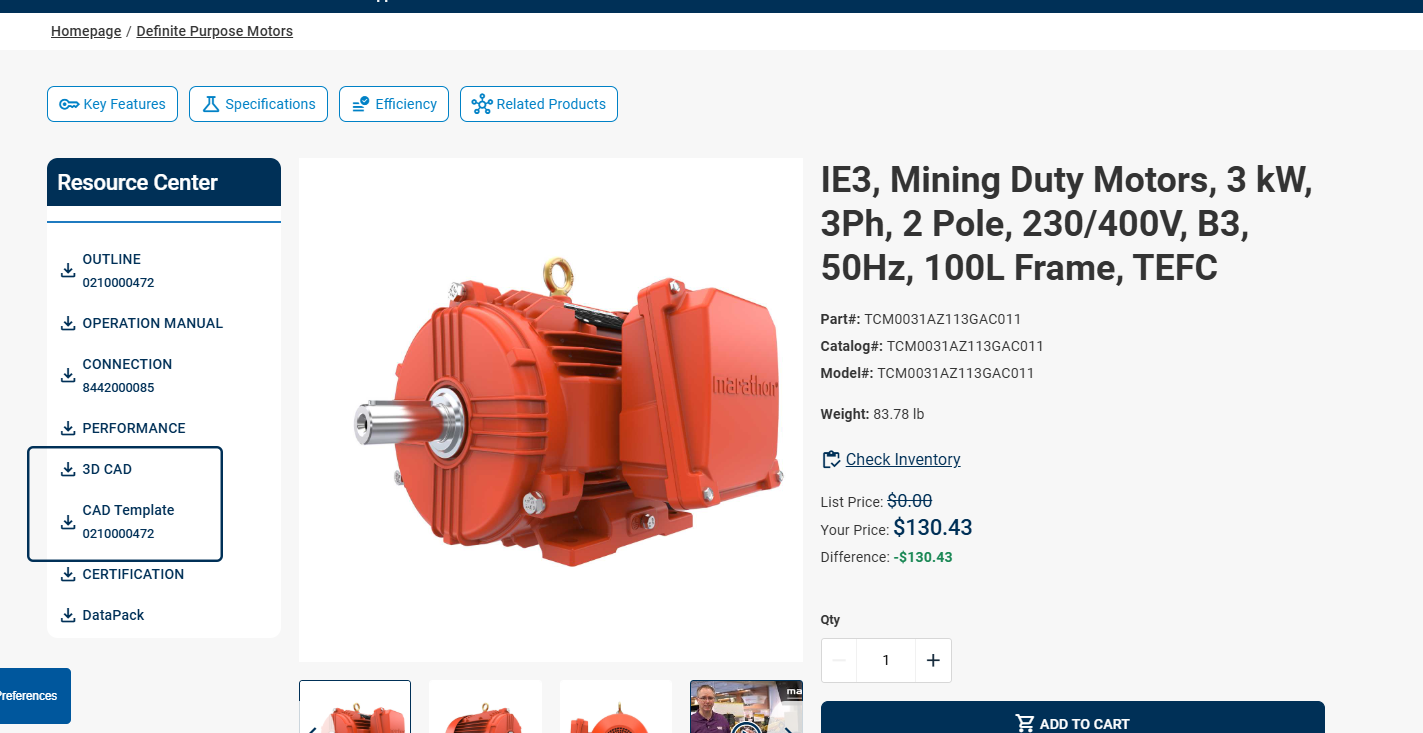Increase quantity with the plus button
Viewport: 1423px width, 733px height.
point(933,660)
